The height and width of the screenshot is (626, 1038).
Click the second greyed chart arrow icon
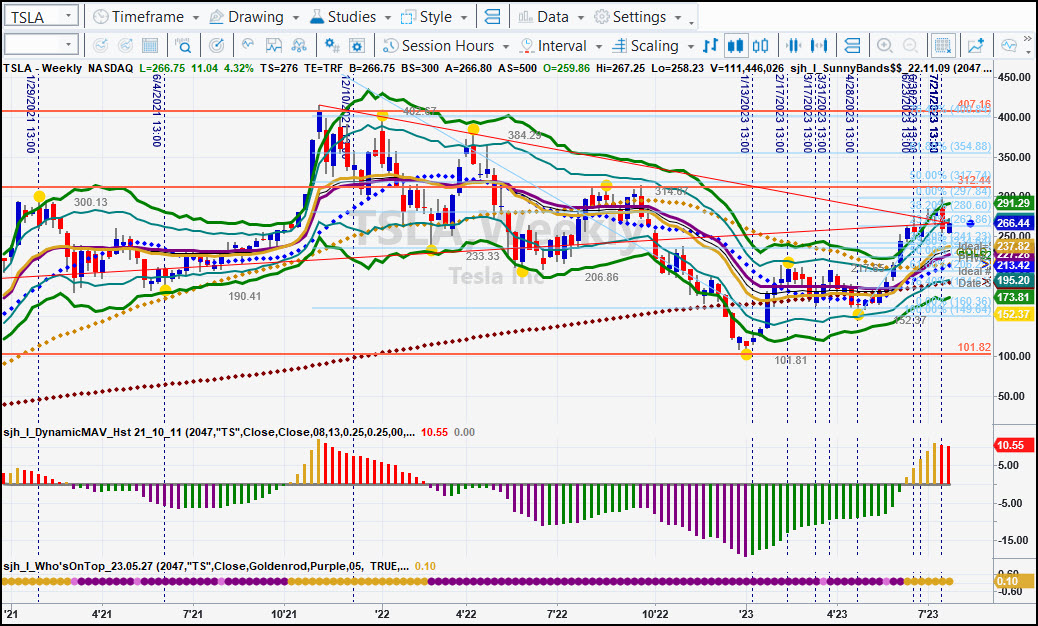125,46
